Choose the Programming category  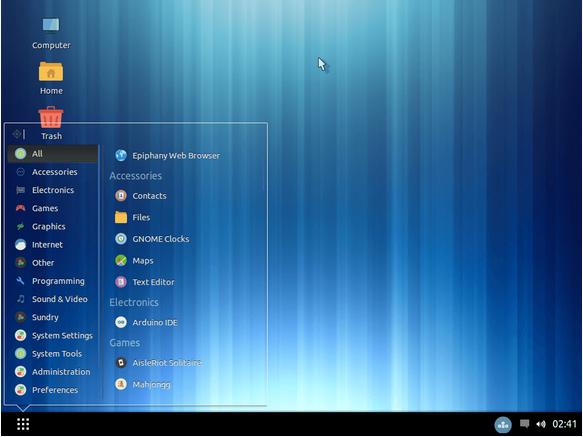53,281
